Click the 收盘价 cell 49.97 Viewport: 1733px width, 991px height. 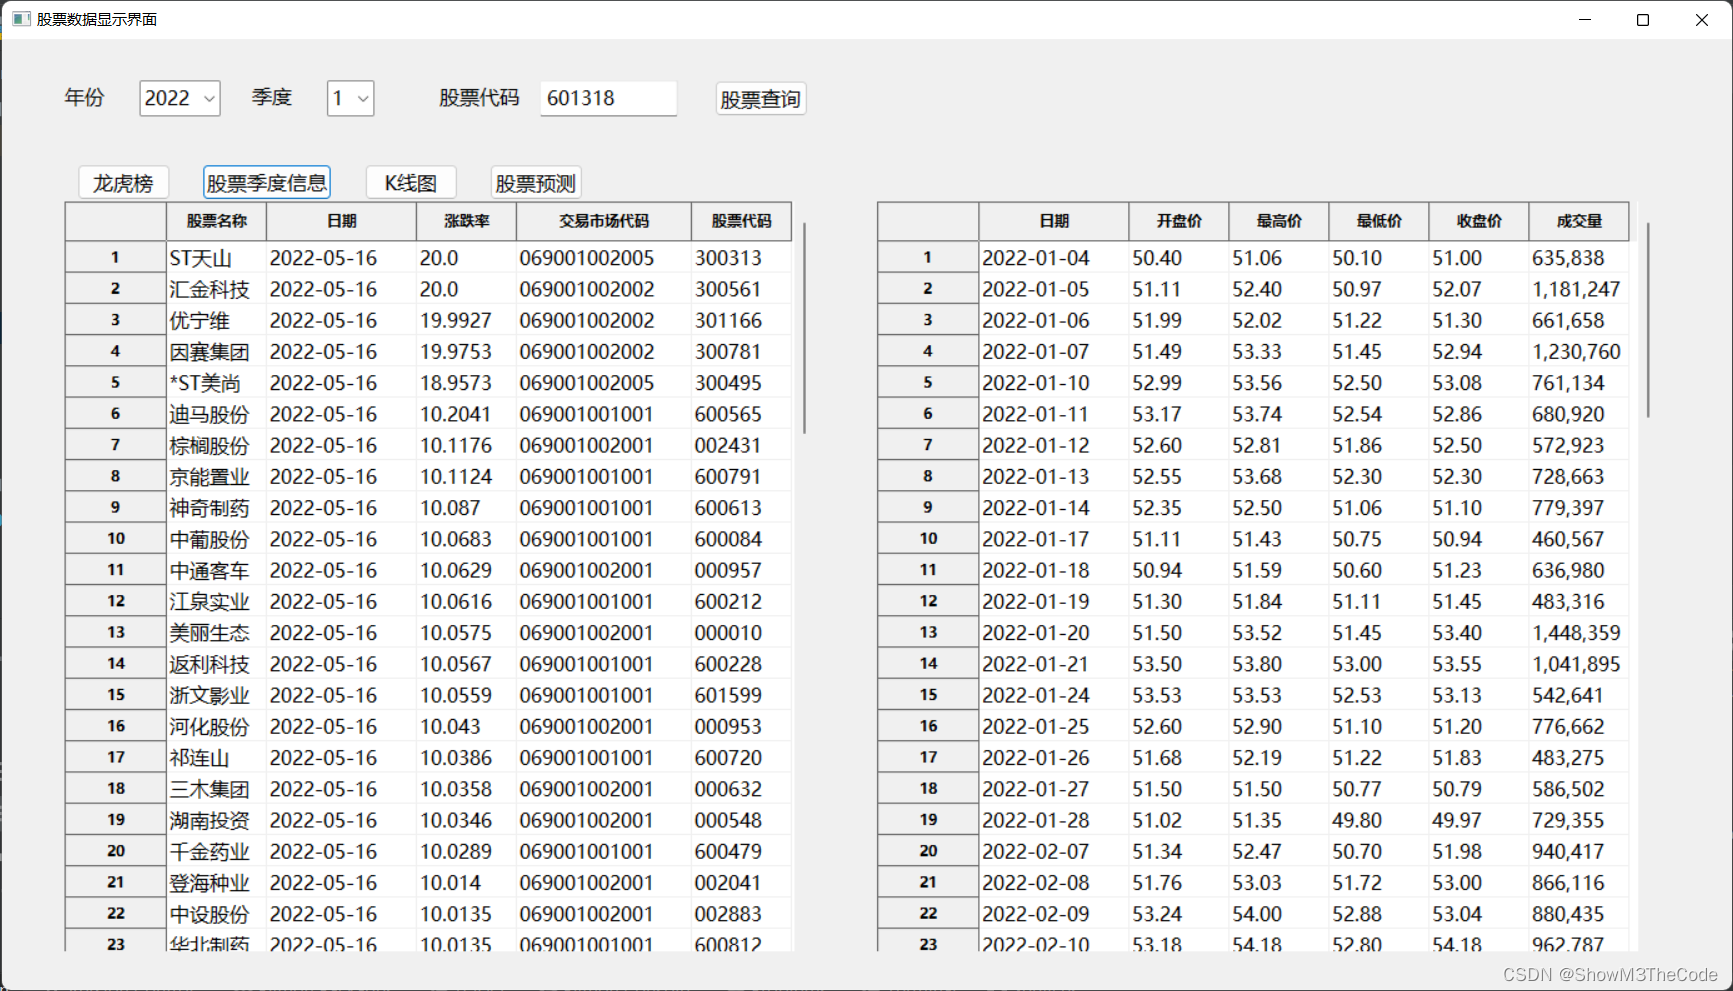click(x=1479, y=820)
